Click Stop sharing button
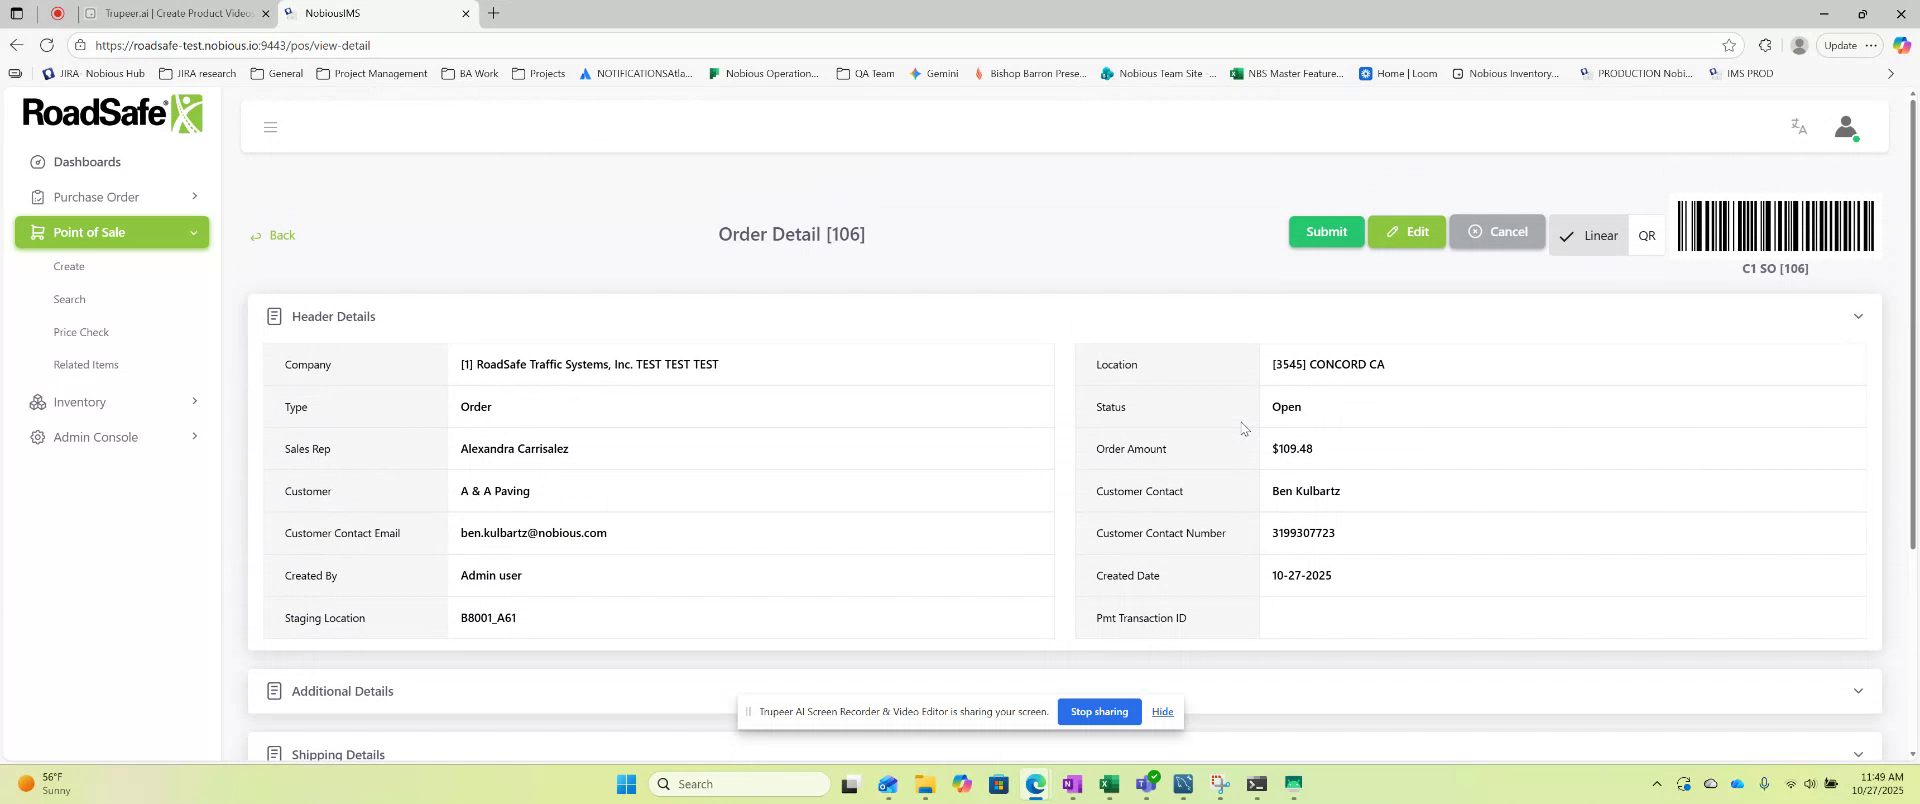The height and width of the screenshot is (804, 1920). pos(1099,712)
